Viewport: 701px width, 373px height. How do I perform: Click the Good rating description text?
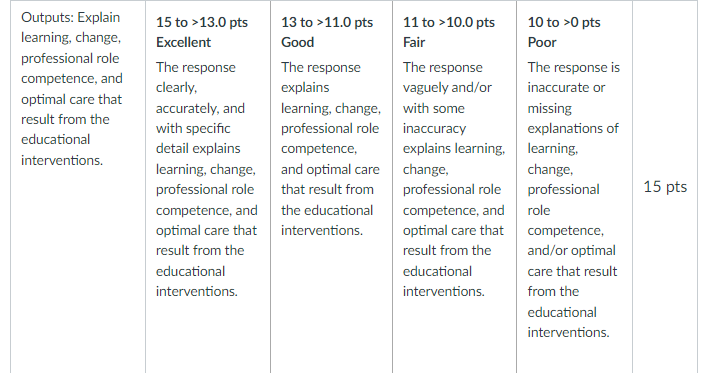330,149
